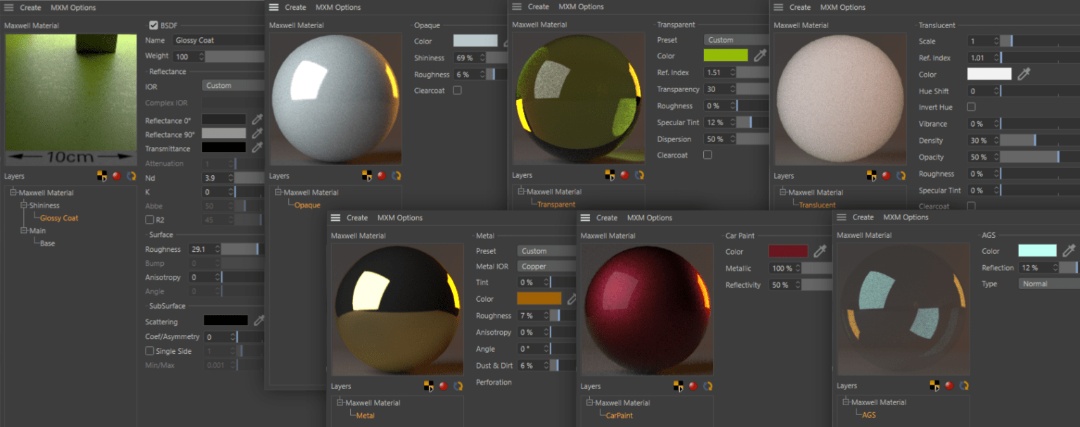This screenshot has height=427, width=1080.
Task: Open AGS Type Normal dropdown
Action: pyautogui.click(x=1049, y=284)
